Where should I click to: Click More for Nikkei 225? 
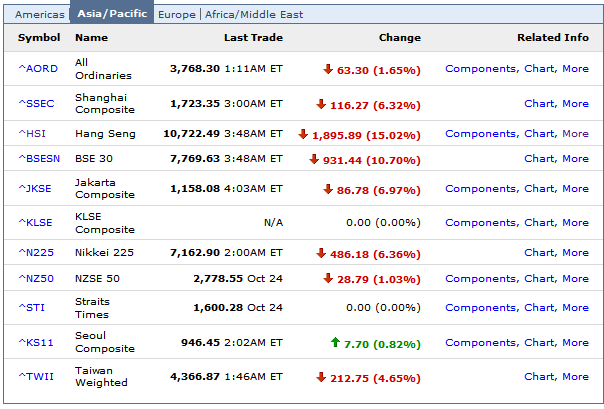tap(575, 253)
